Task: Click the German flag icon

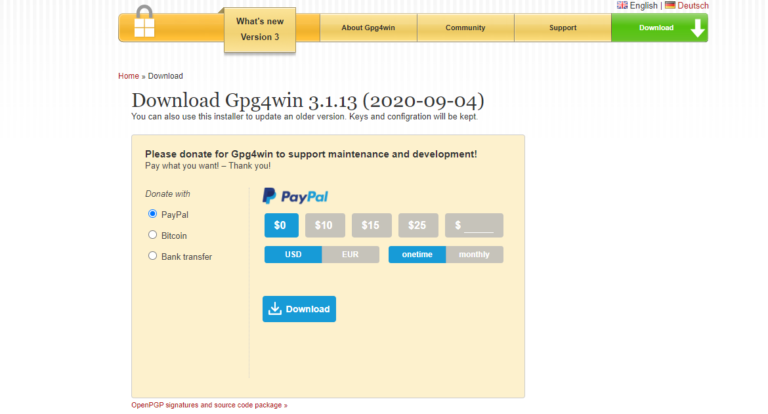Action: click(670, 5)
